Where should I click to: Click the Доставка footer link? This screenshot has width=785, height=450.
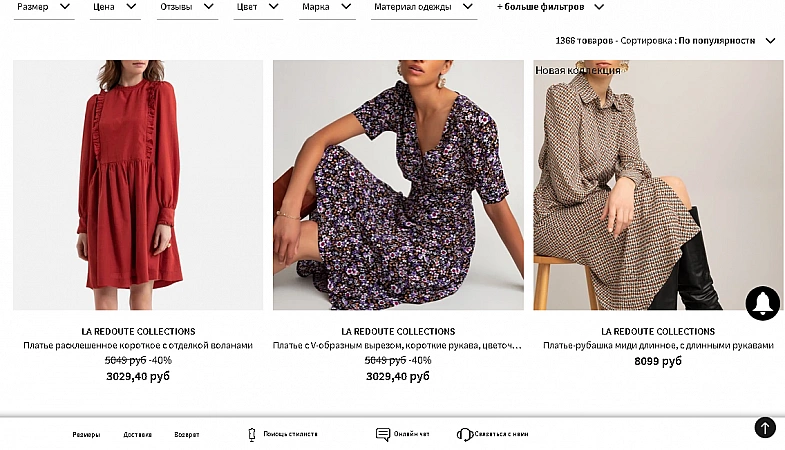137,435
